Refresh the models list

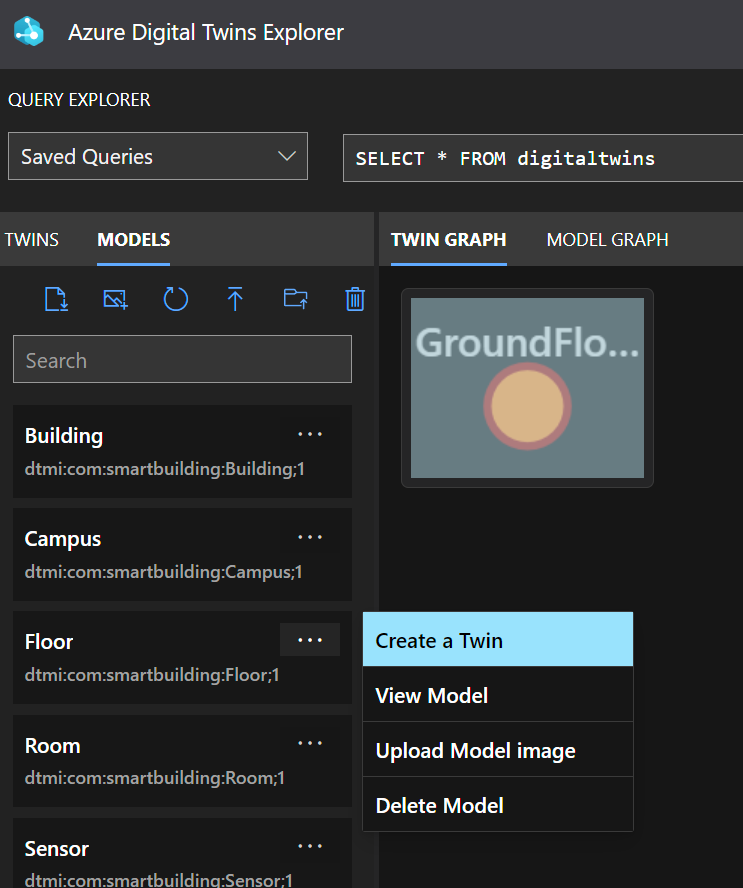pos(176,299)
